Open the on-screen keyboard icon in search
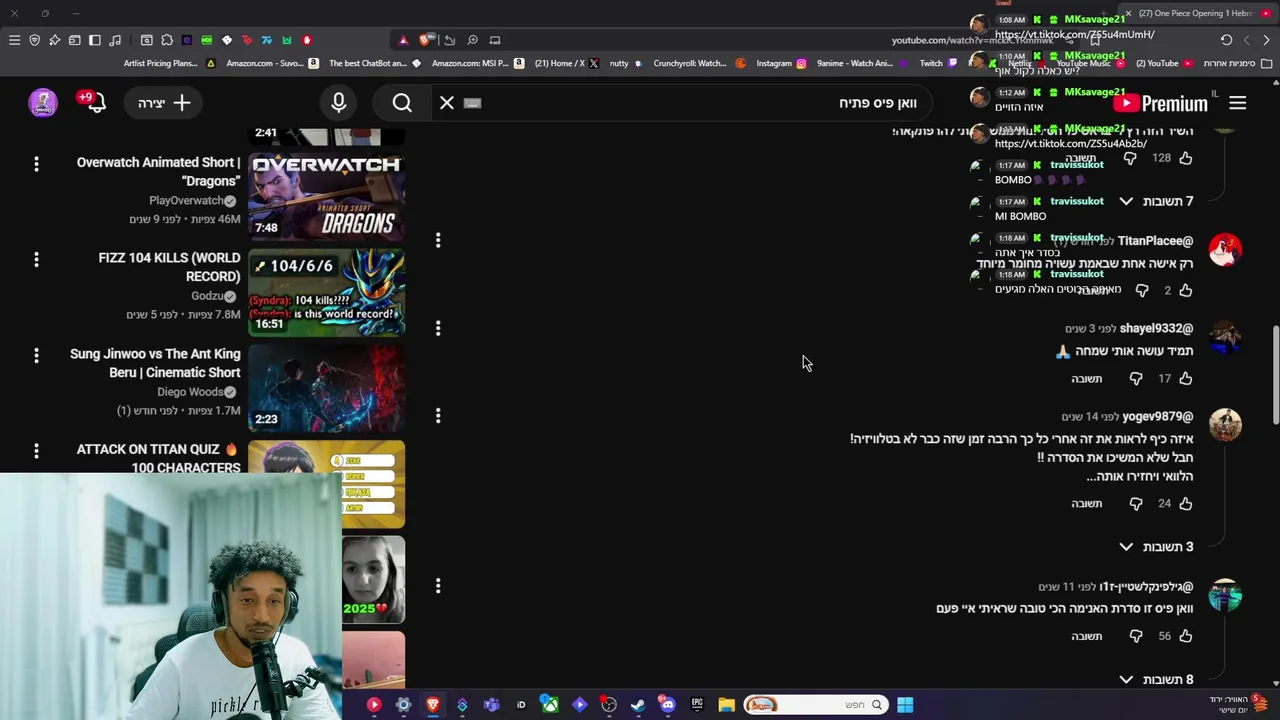The height and width of the screenshot is (720, 1280). pyautogui.click(x=473, y=103)
